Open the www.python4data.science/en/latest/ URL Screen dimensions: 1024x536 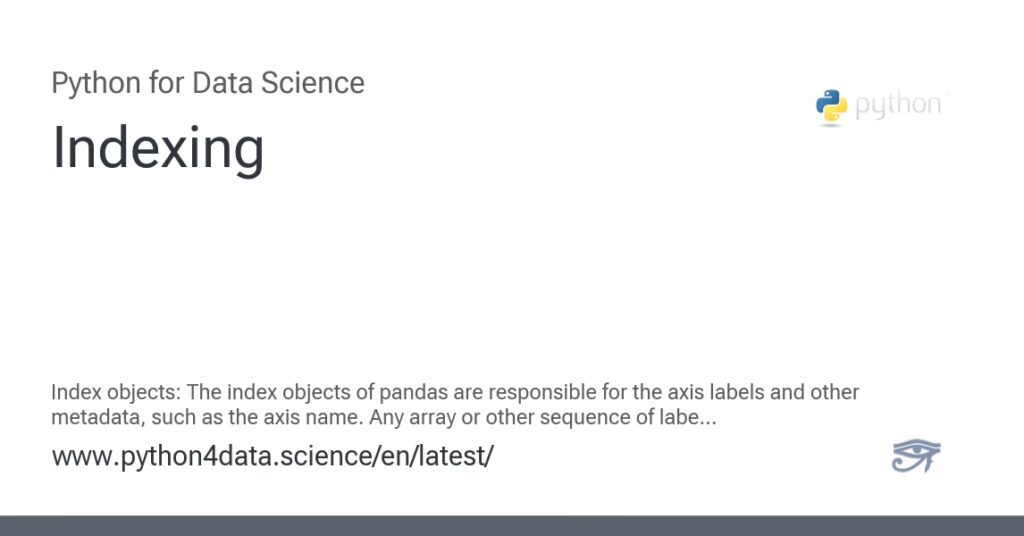click(x=272, y=456)
